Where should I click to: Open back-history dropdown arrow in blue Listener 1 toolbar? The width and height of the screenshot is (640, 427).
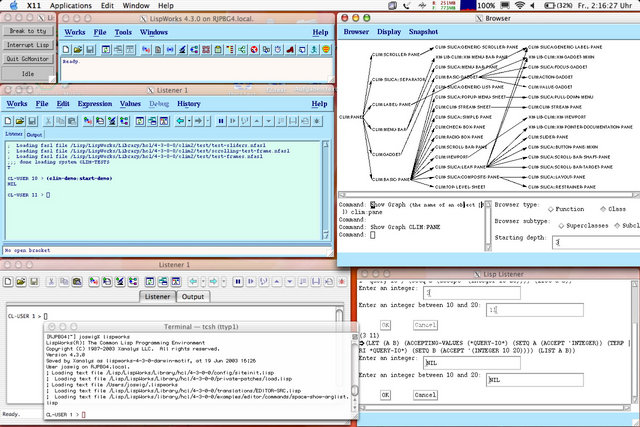189,121
